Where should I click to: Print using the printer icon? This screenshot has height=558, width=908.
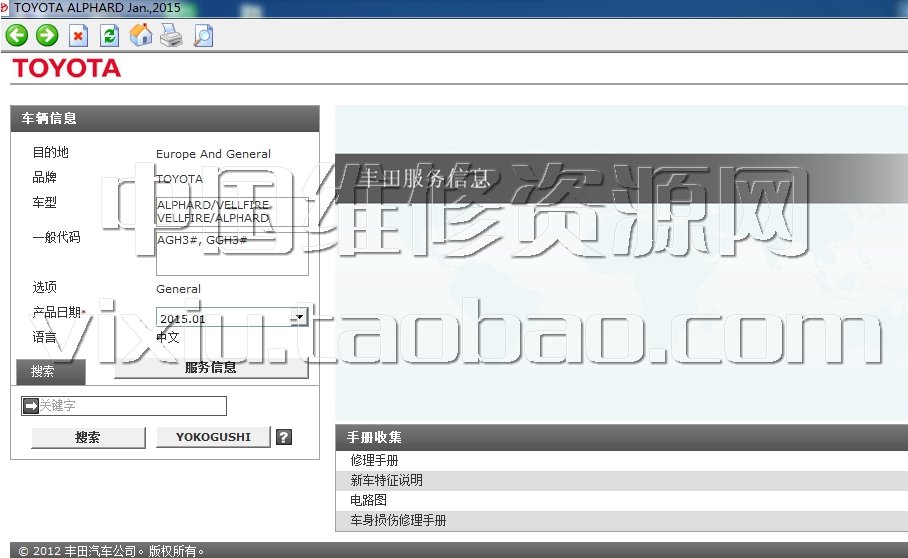click(171, 35)
